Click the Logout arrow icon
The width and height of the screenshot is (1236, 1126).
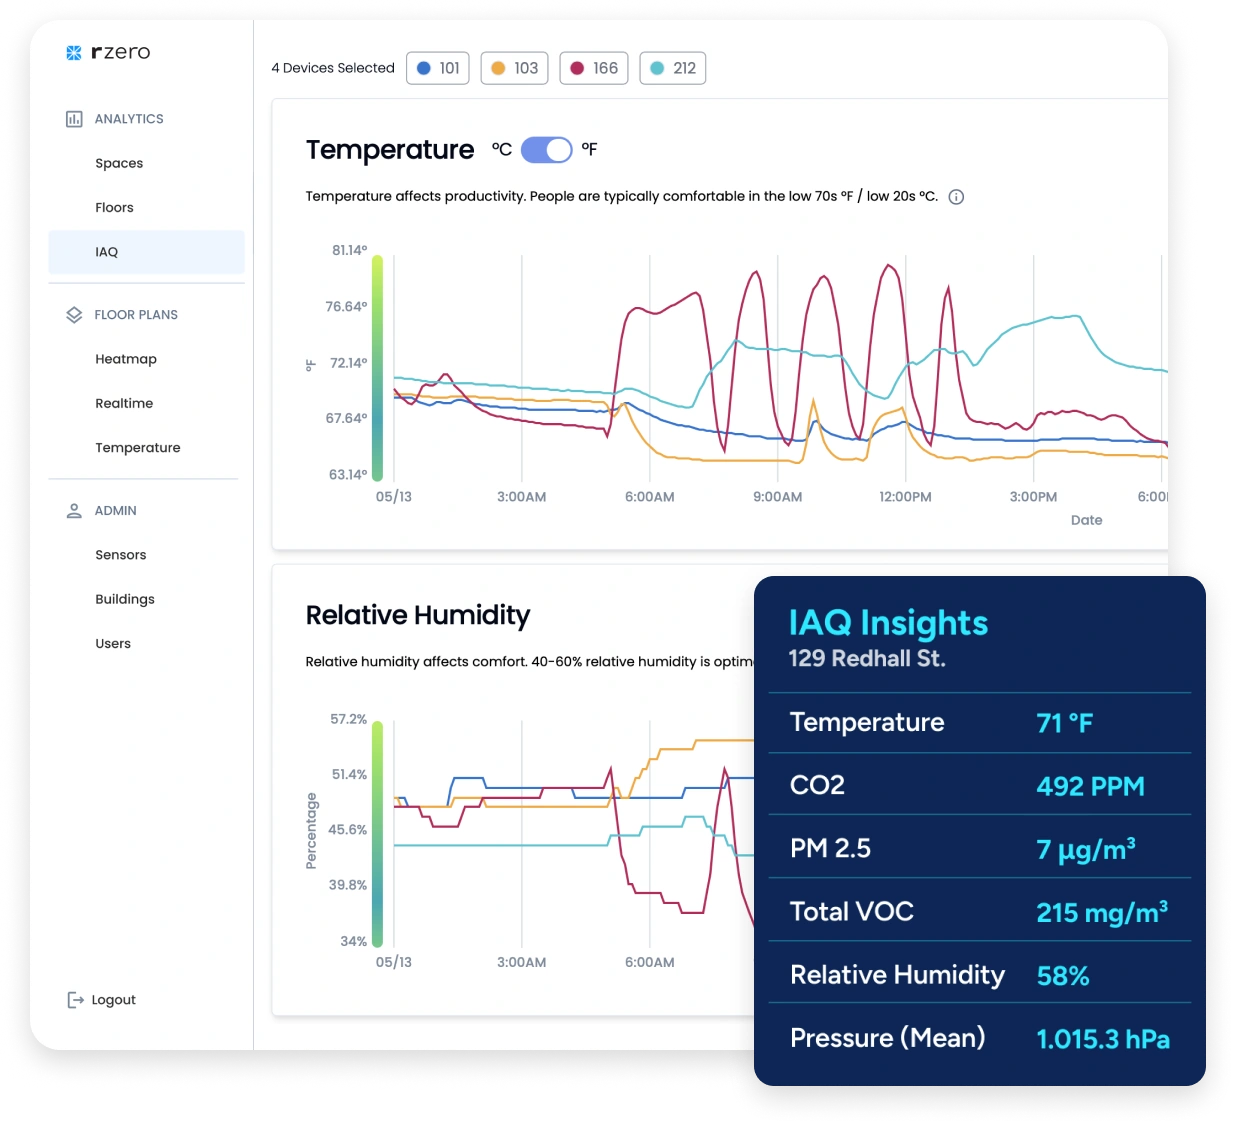(x=75, y=1000)
